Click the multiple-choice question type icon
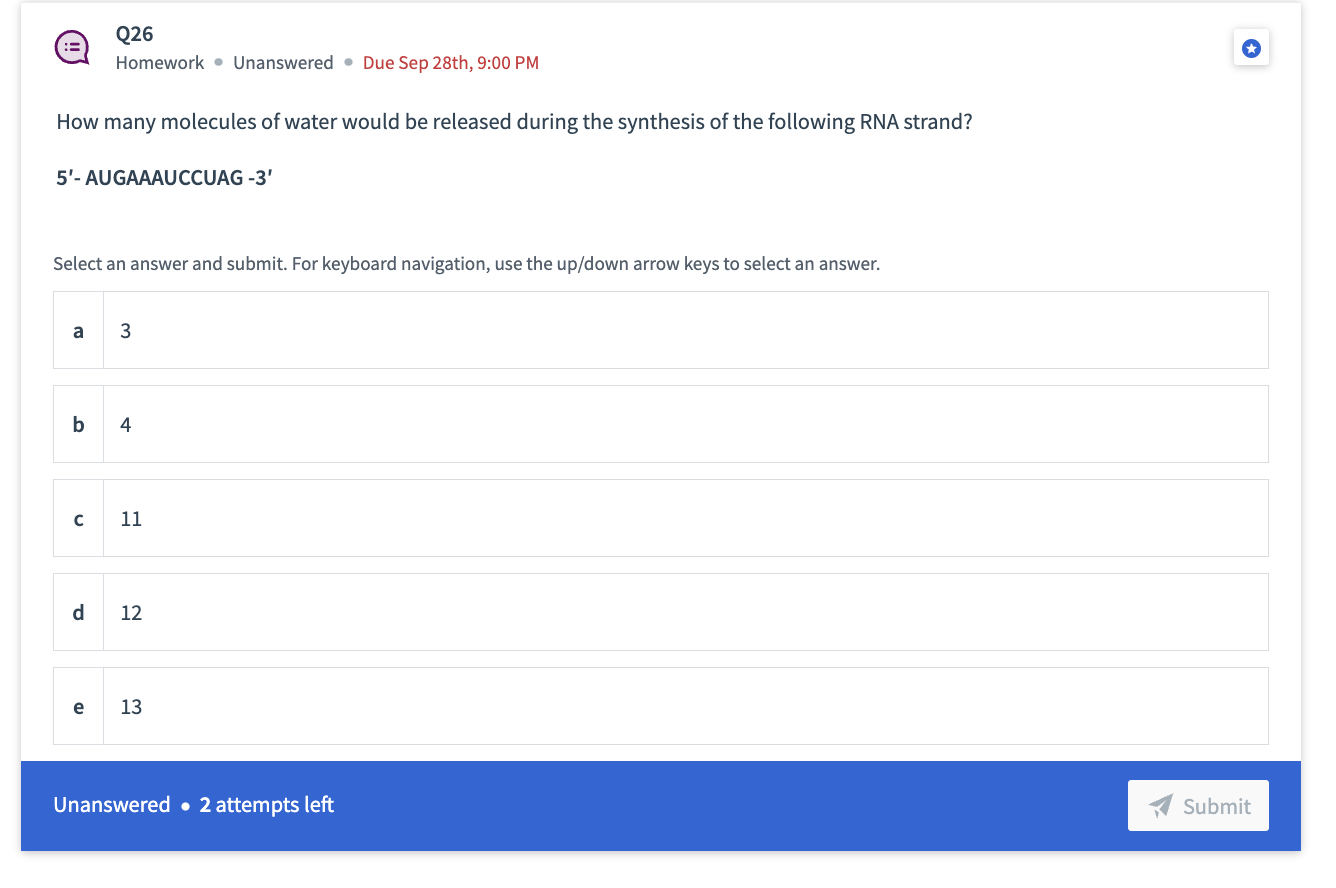 [x=71, y=46]
